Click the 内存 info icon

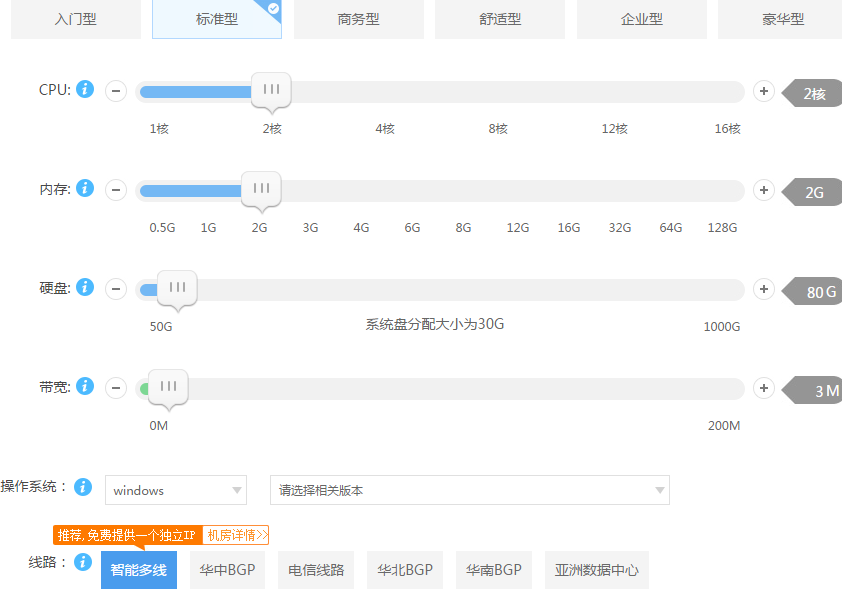85,188
